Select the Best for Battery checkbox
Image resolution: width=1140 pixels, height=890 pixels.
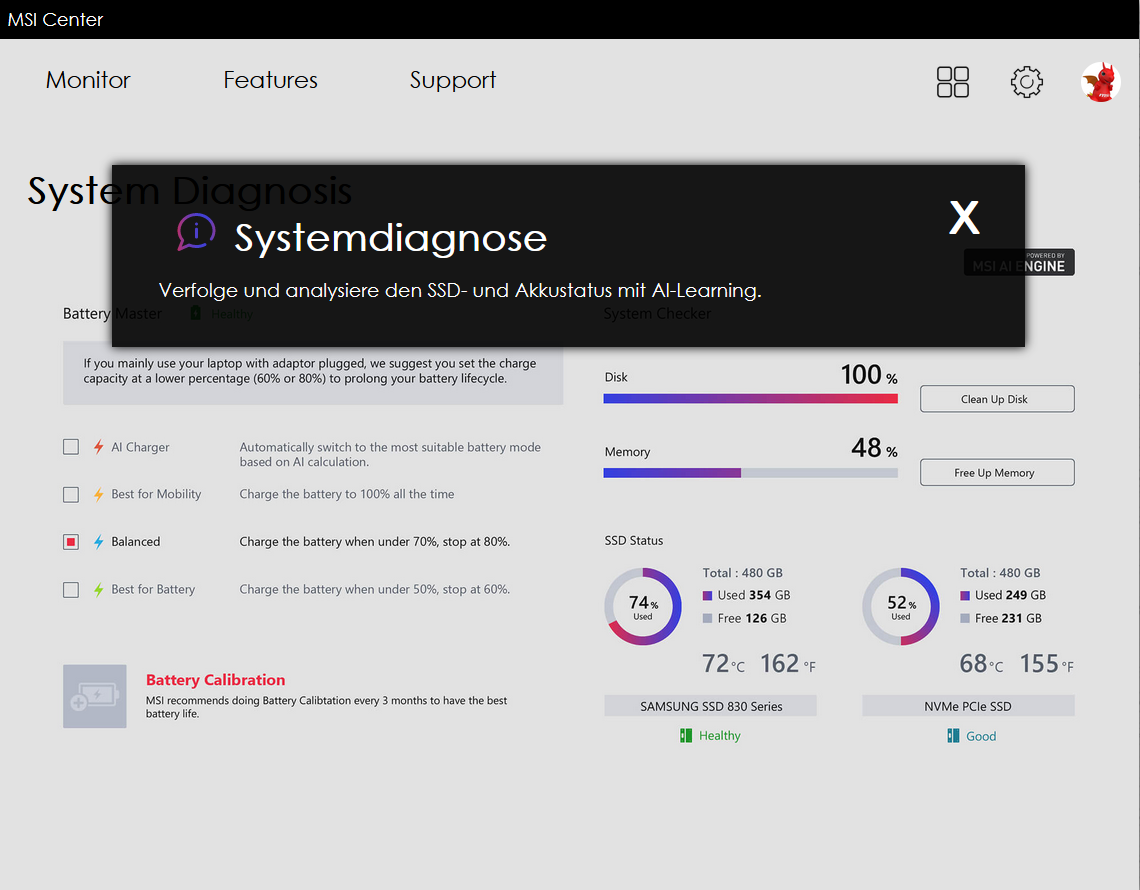pyautogui.click(x=71, y=590)
